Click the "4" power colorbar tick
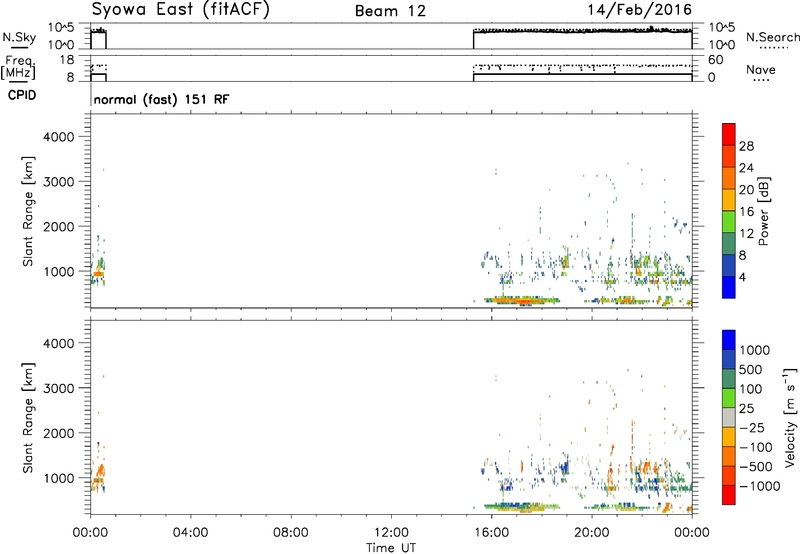The width and height of the screenshot is (800, 554). tap(742, 277)
